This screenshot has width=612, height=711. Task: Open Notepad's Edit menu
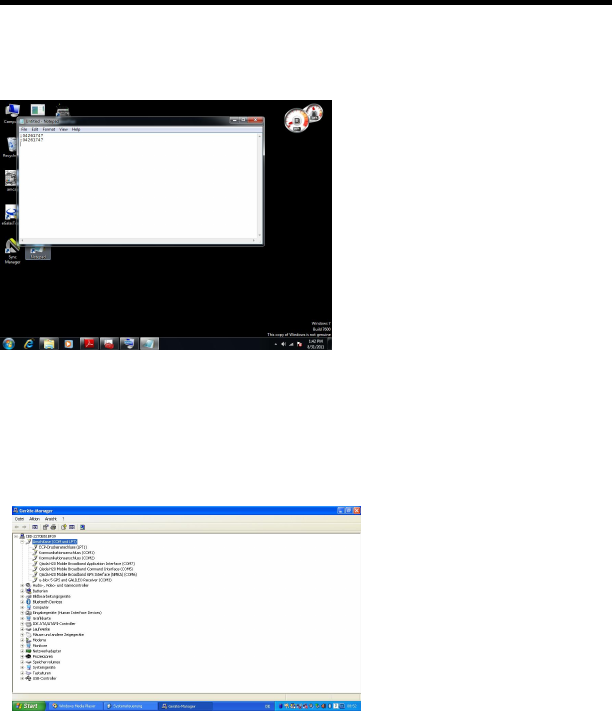[35, 129]
